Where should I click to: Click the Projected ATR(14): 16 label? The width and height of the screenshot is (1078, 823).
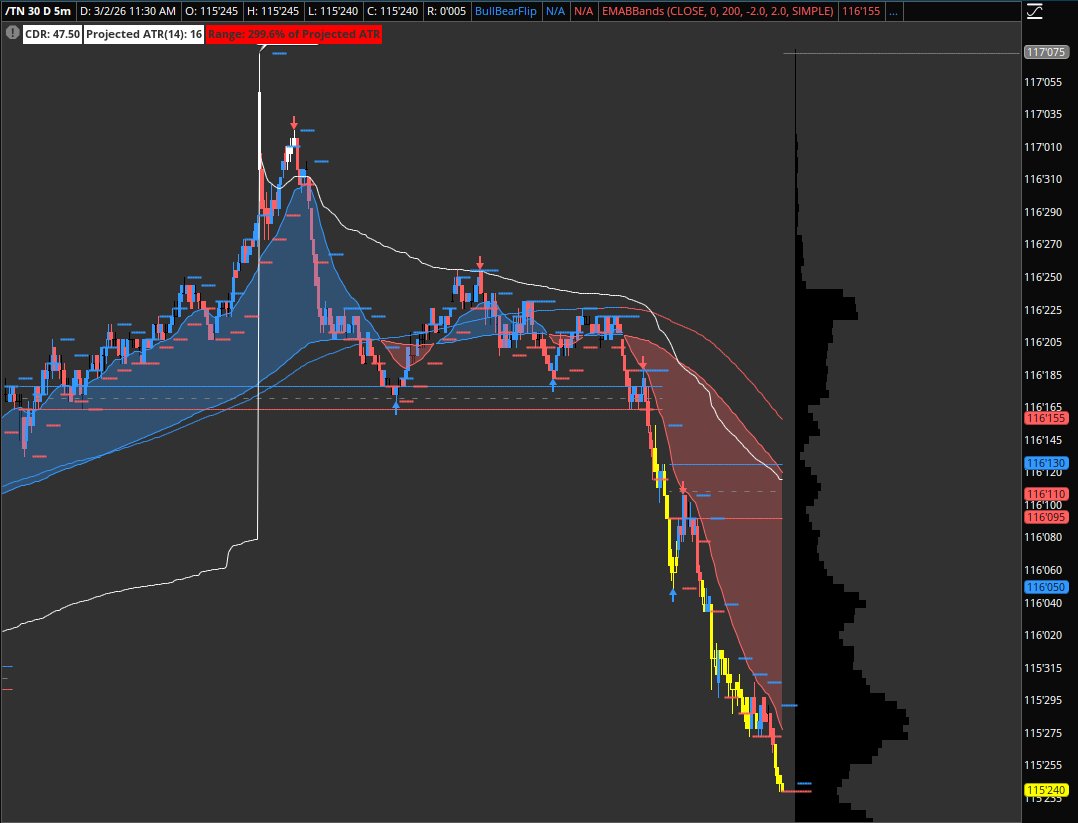(x=140, y=33)
